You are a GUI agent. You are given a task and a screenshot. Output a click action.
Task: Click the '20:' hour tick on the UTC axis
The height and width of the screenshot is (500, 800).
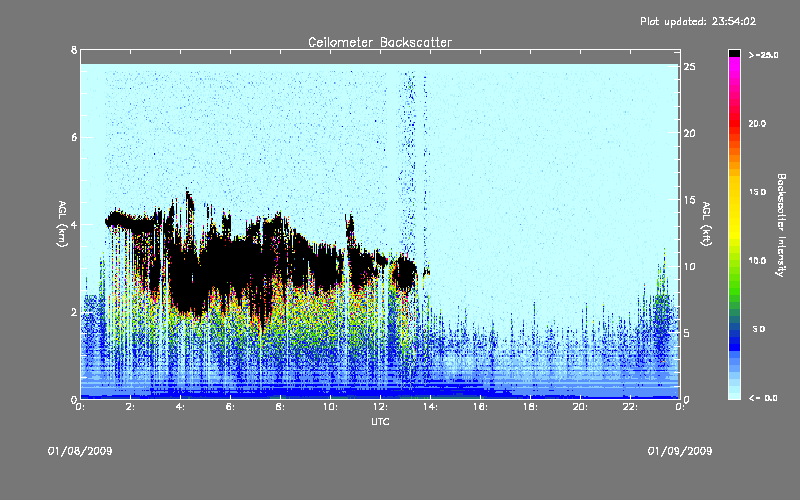point(580,407)
